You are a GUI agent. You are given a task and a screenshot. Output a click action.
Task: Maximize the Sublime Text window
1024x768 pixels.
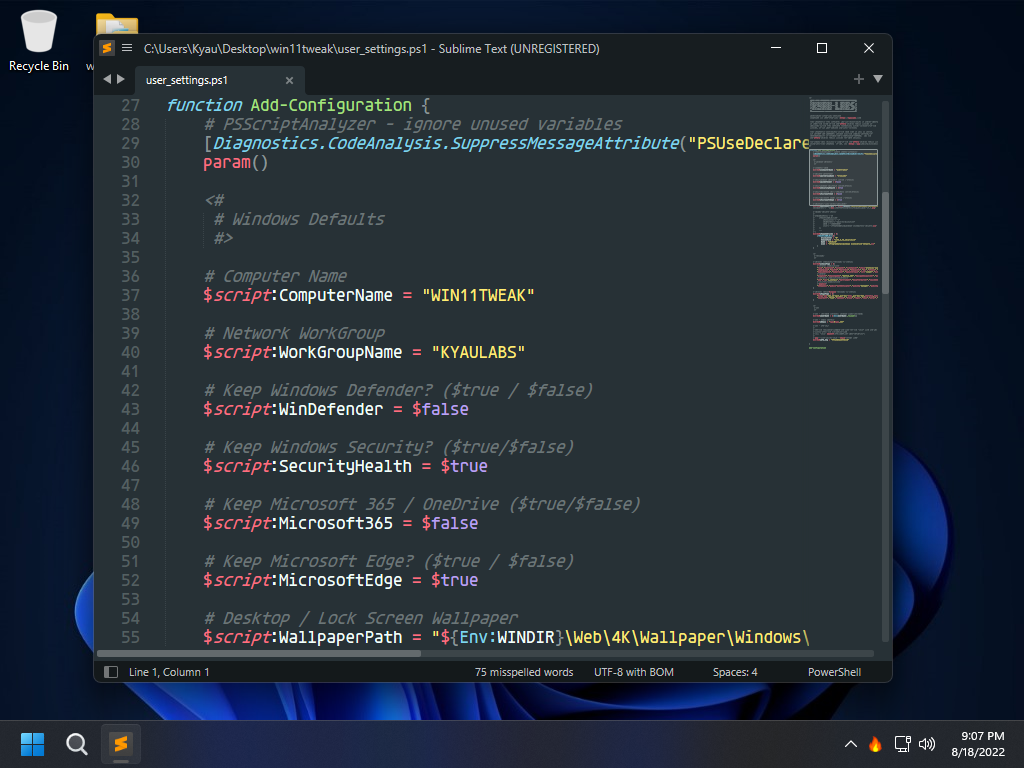[822, 48]
